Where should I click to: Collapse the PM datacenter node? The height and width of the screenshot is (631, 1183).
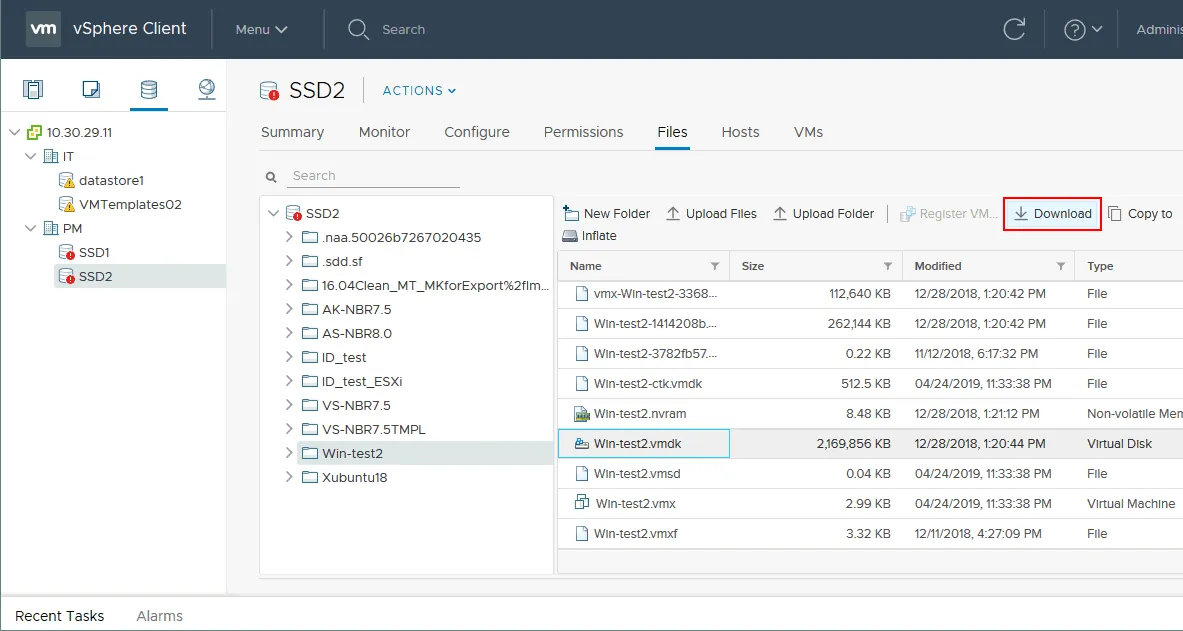pos(31,228)
